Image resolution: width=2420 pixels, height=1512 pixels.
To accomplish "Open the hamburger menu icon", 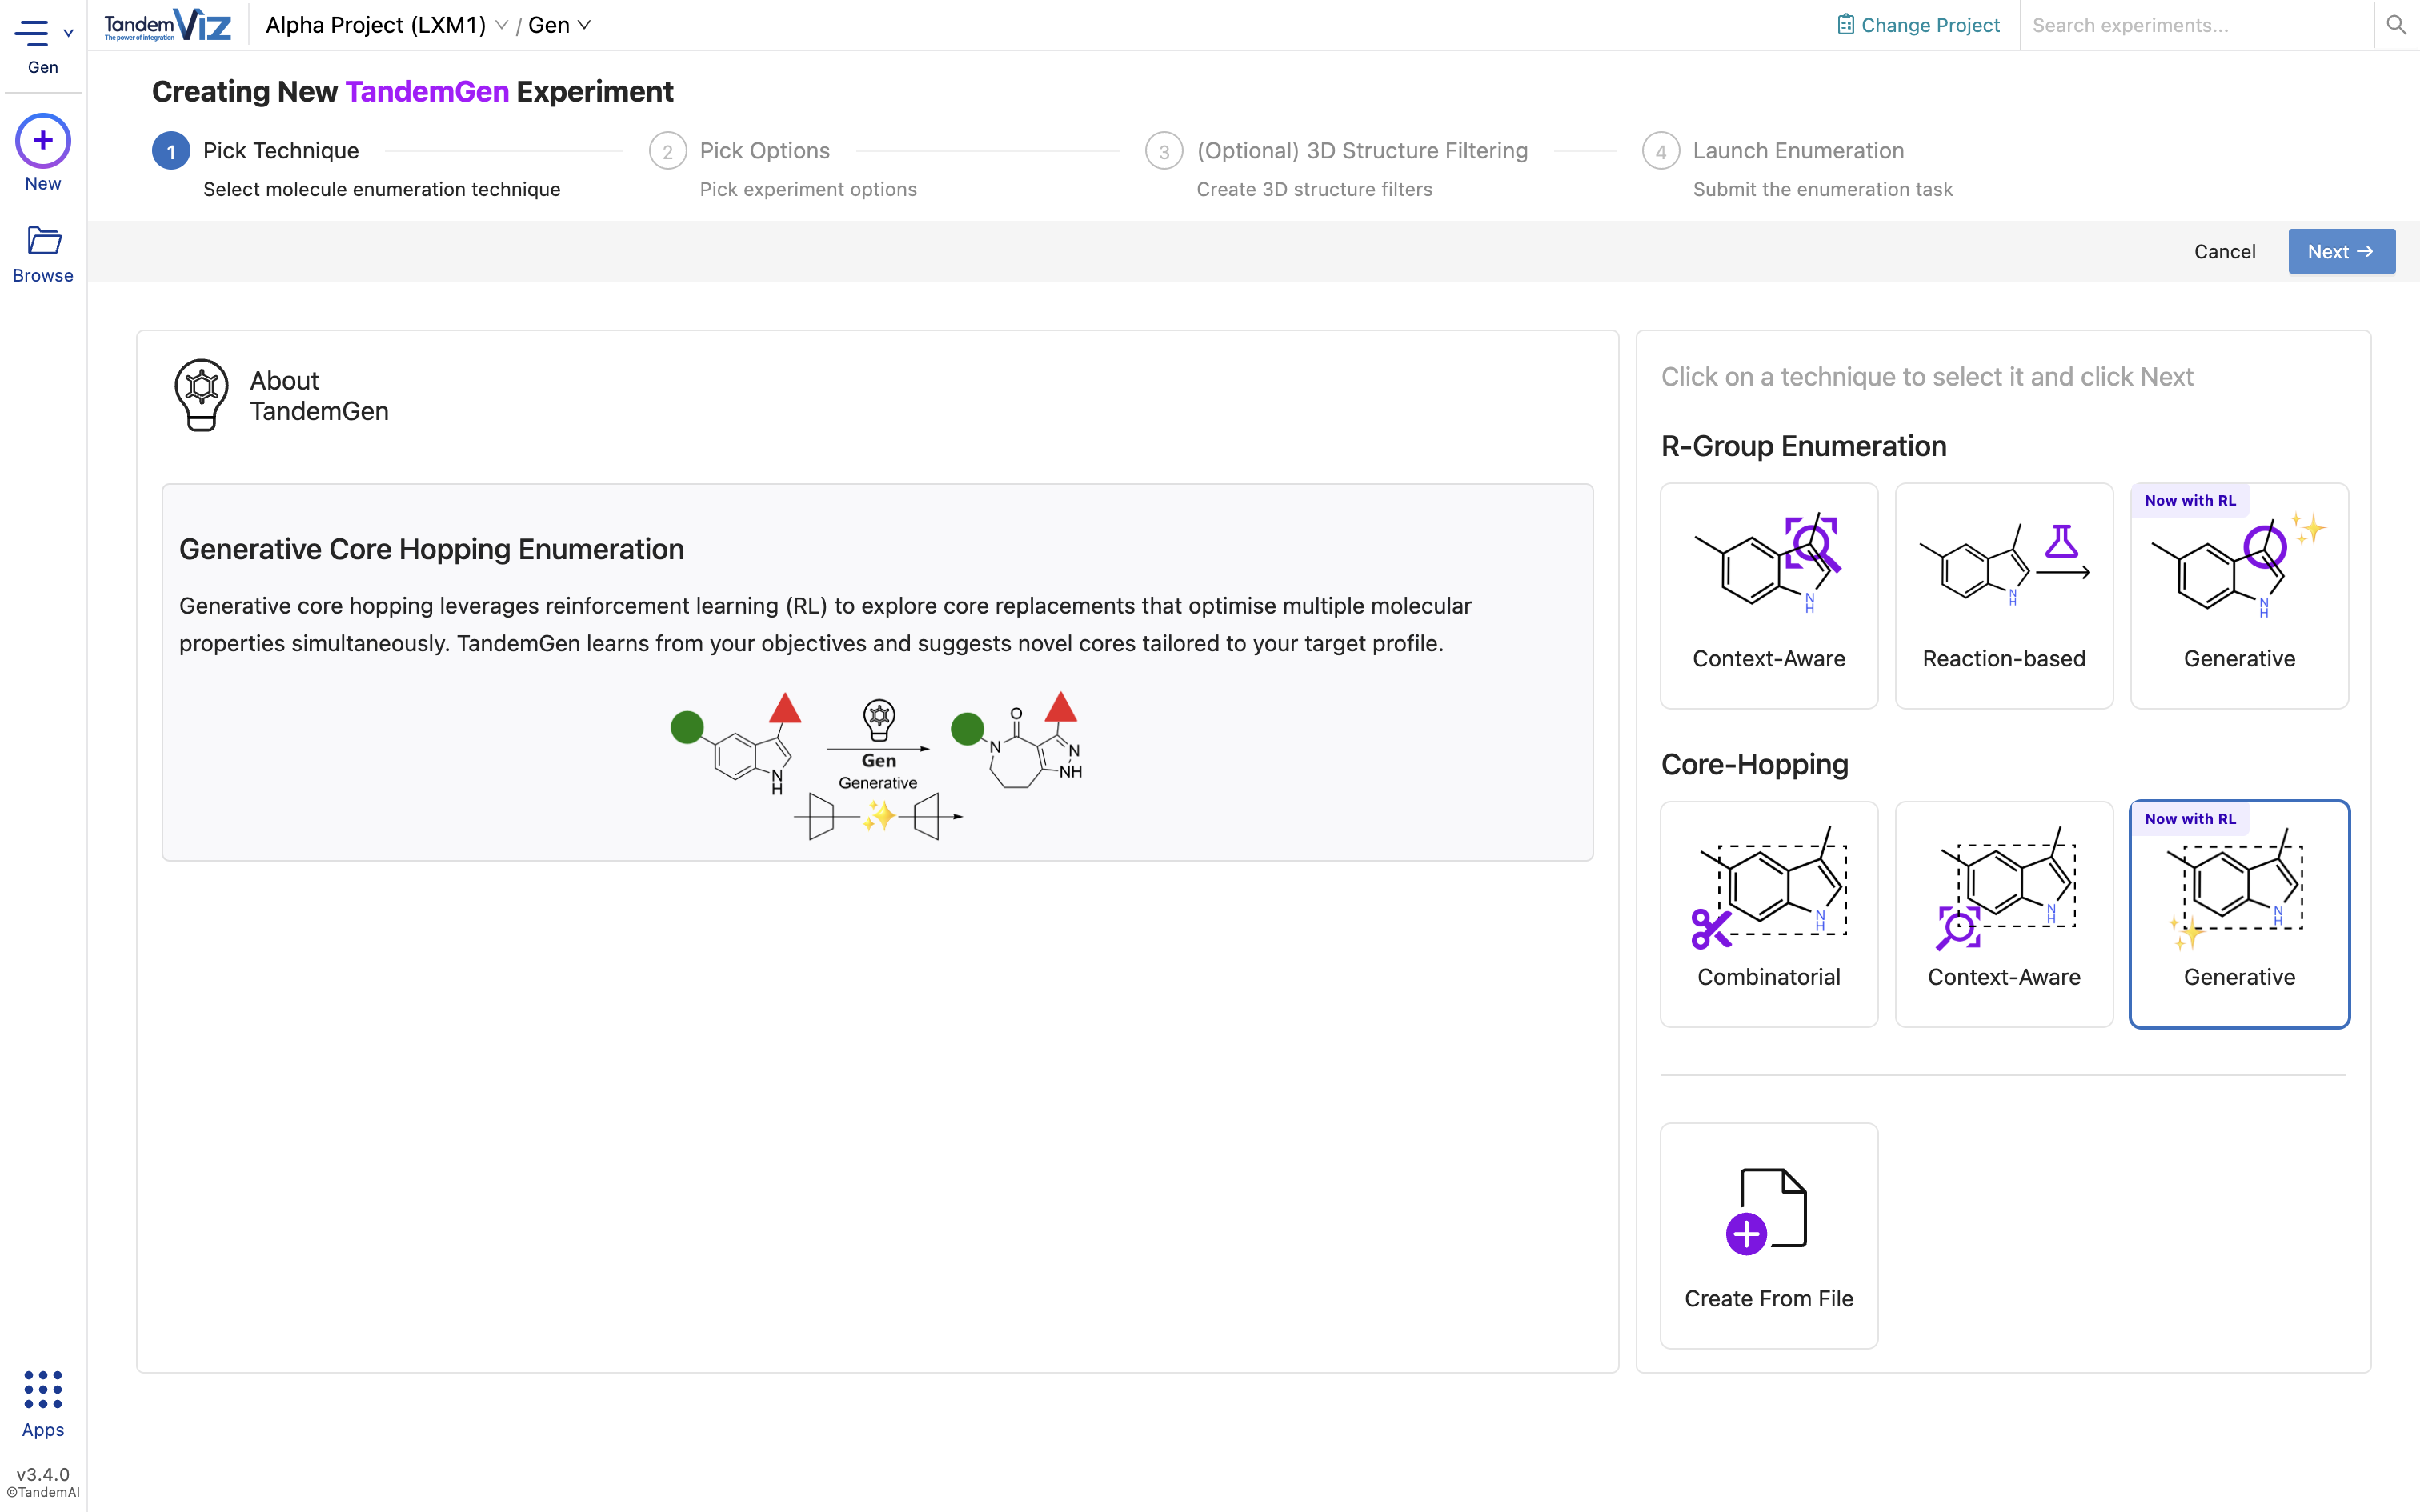I will point(31,33).
